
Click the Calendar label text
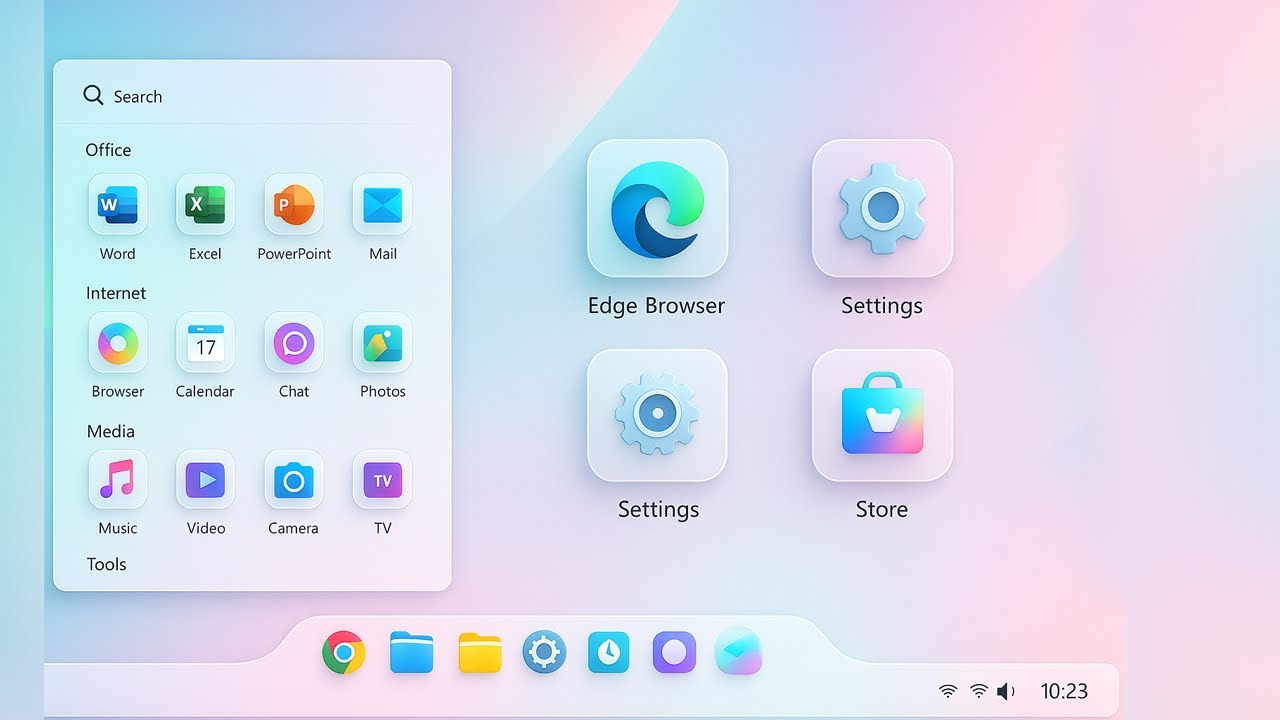point(205,391)
